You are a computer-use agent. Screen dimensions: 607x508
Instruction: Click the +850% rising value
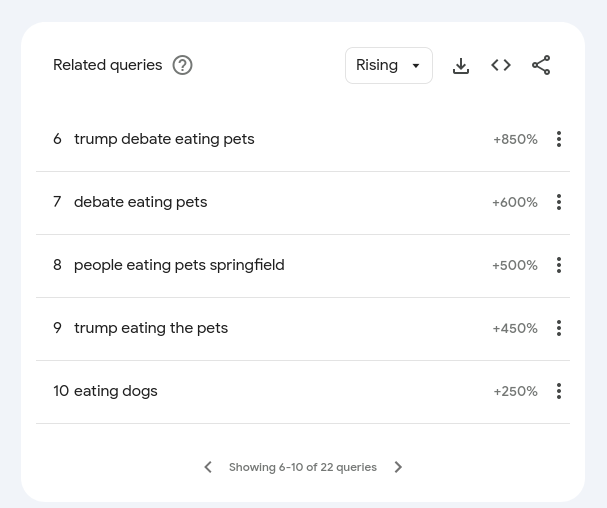point(515,139)
